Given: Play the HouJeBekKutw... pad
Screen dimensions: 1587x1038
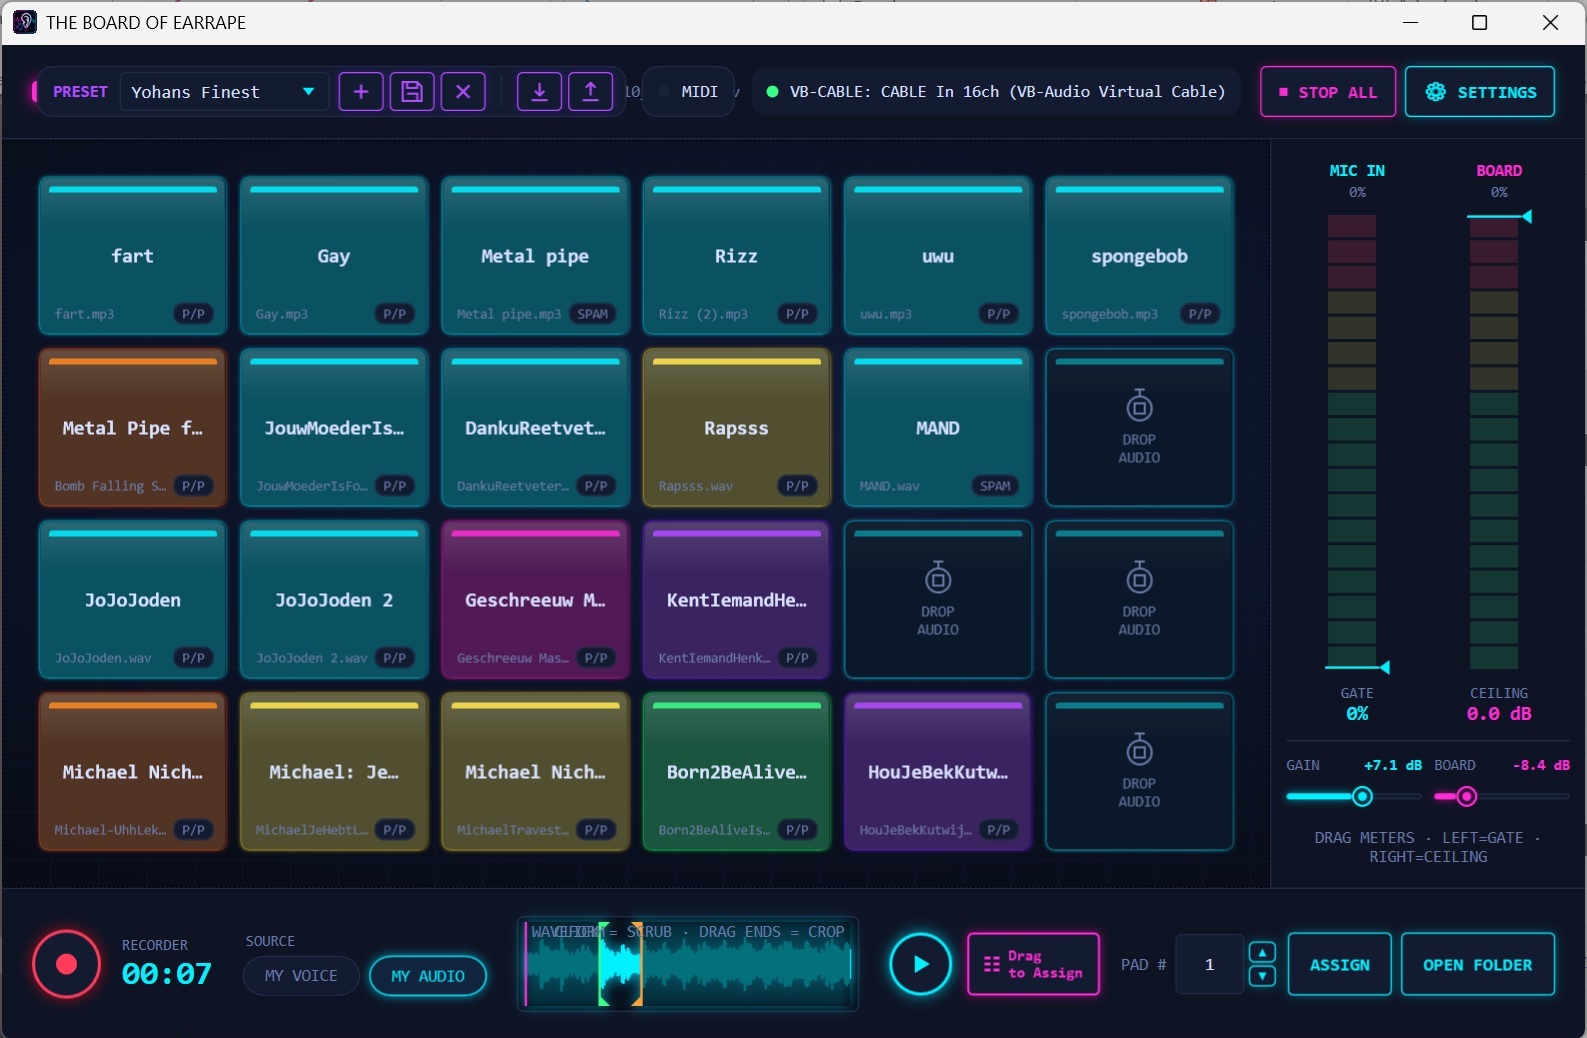Looking at the screenshot, I should click(x=938, y=772).
